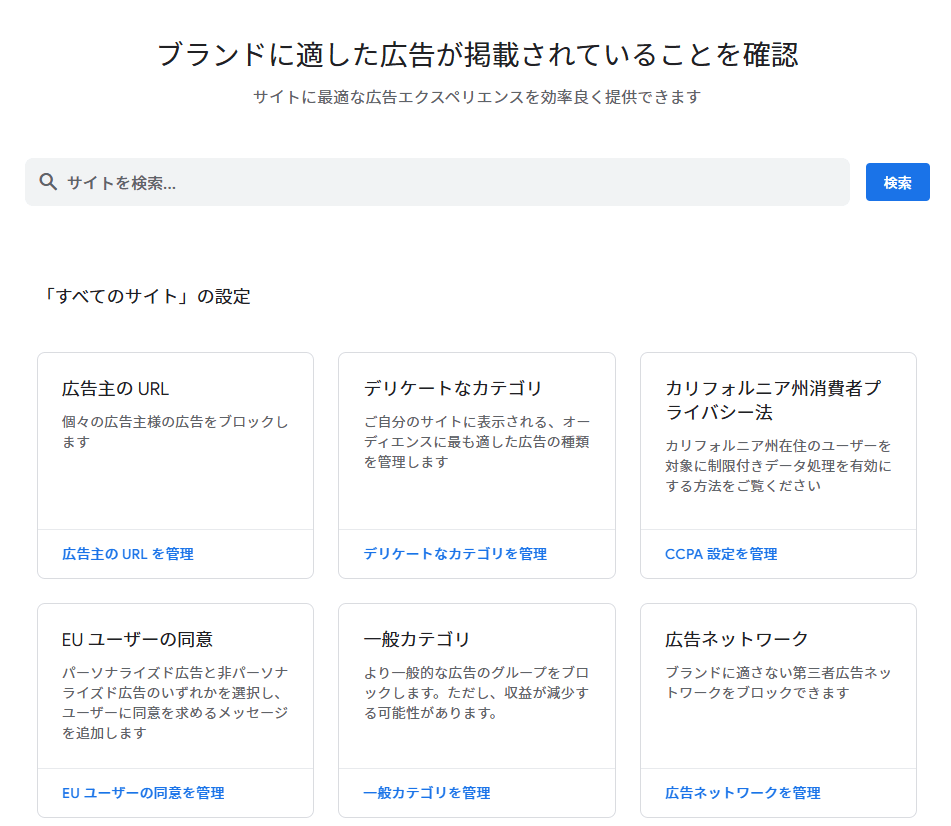Click description 個々の広告主様の広告をブロックします
The height and width of the screenshot is (826, 951).
(175, 432)
